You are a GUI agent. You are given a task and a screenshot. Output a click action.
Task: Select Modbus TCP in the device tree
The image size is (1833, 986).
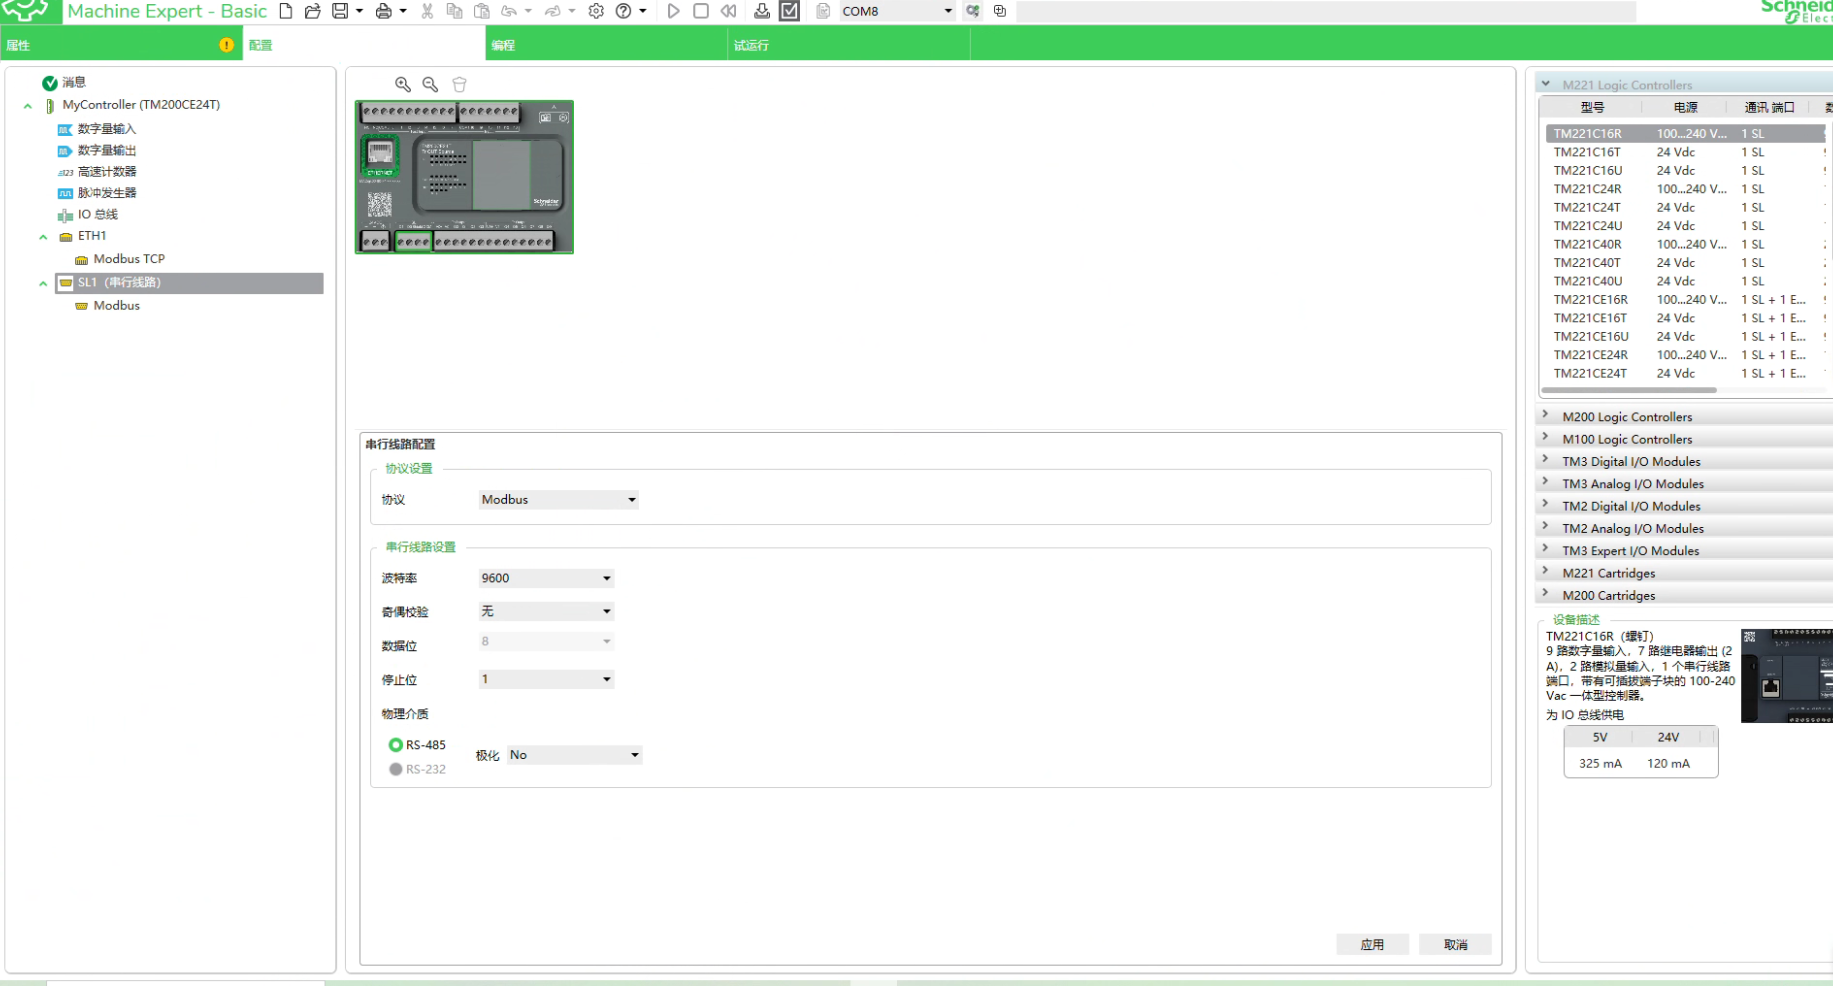(128, 259)
